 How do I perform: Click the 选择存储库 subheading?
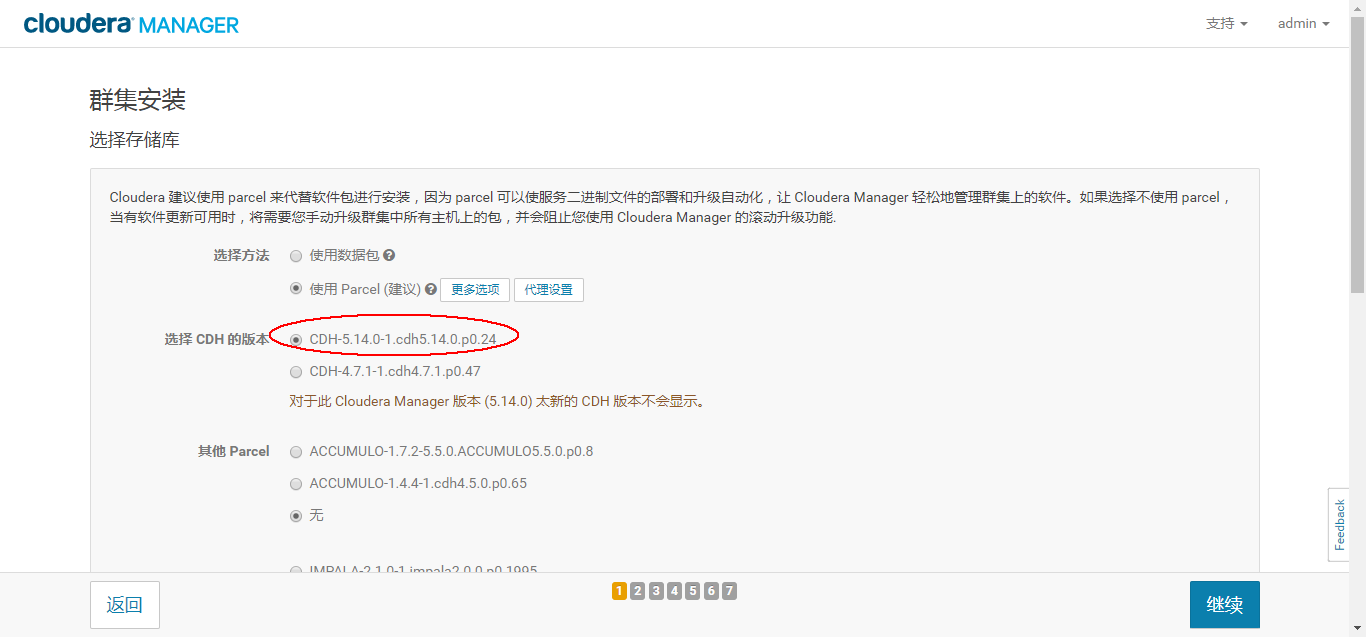(135, 141)
